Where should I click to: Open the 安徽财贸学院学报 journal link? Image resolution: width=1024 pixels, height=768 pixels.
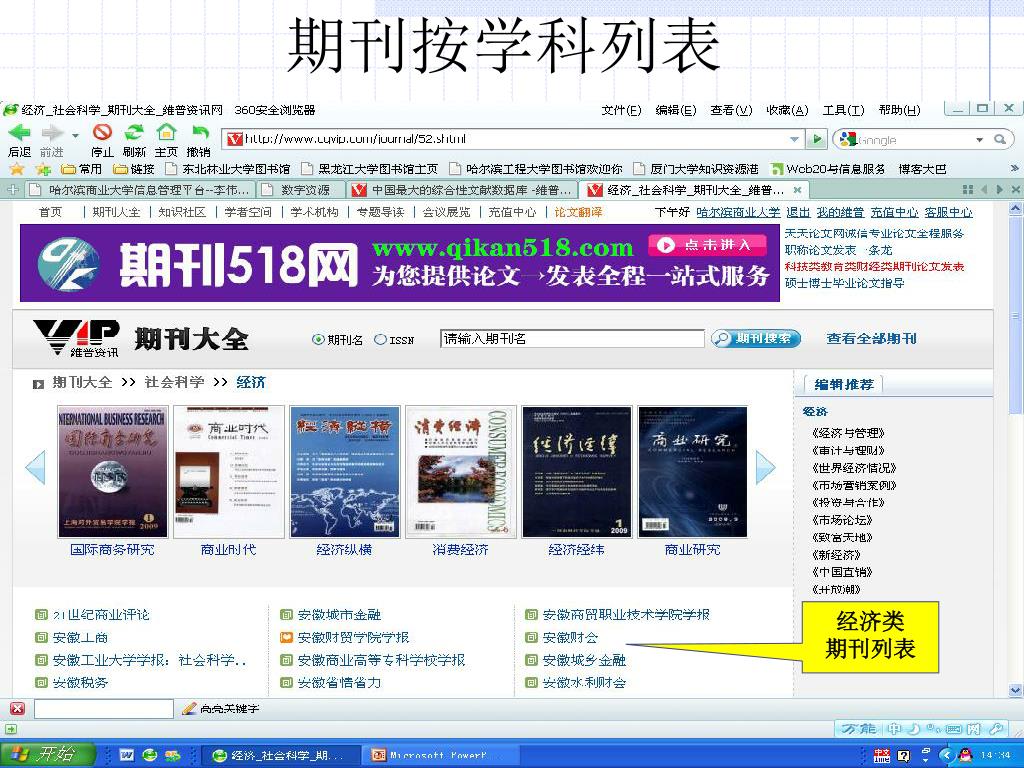tap(353, 637)
